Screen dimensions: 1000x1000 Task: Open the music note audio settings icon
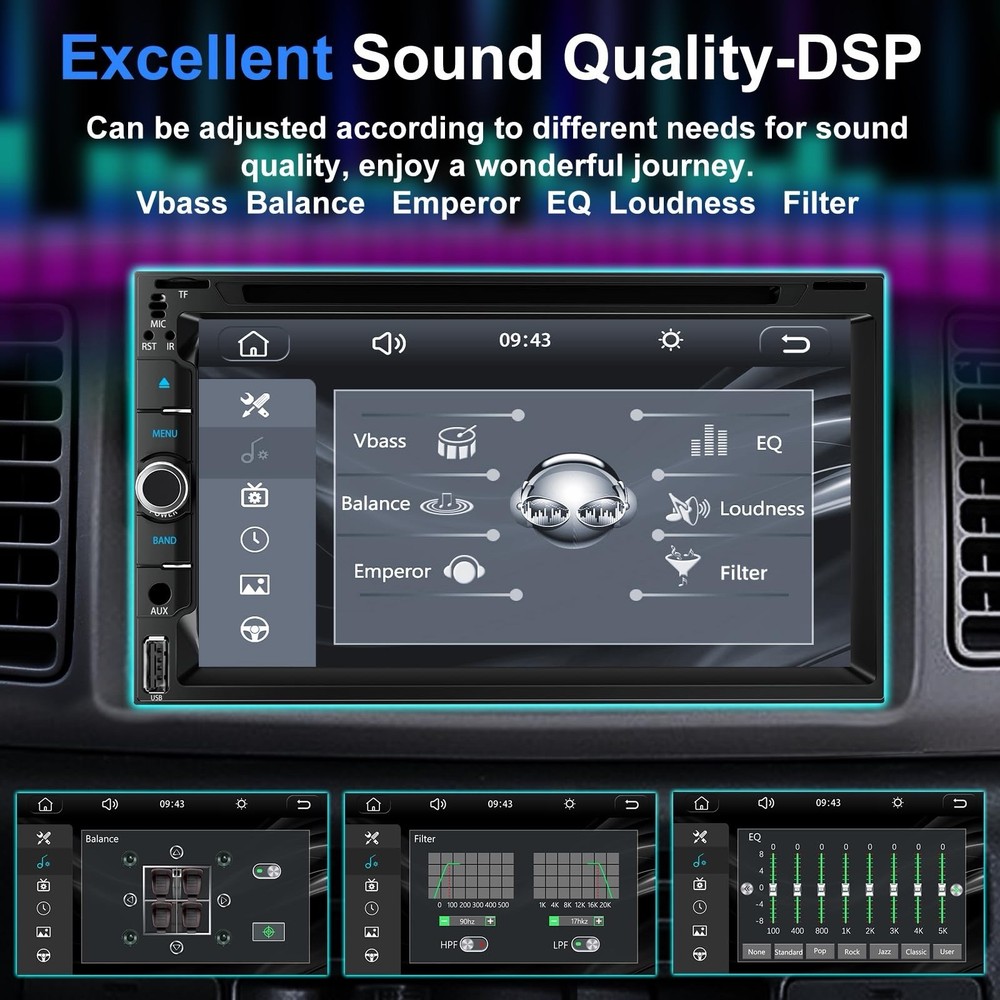click(x=255, y=452)
